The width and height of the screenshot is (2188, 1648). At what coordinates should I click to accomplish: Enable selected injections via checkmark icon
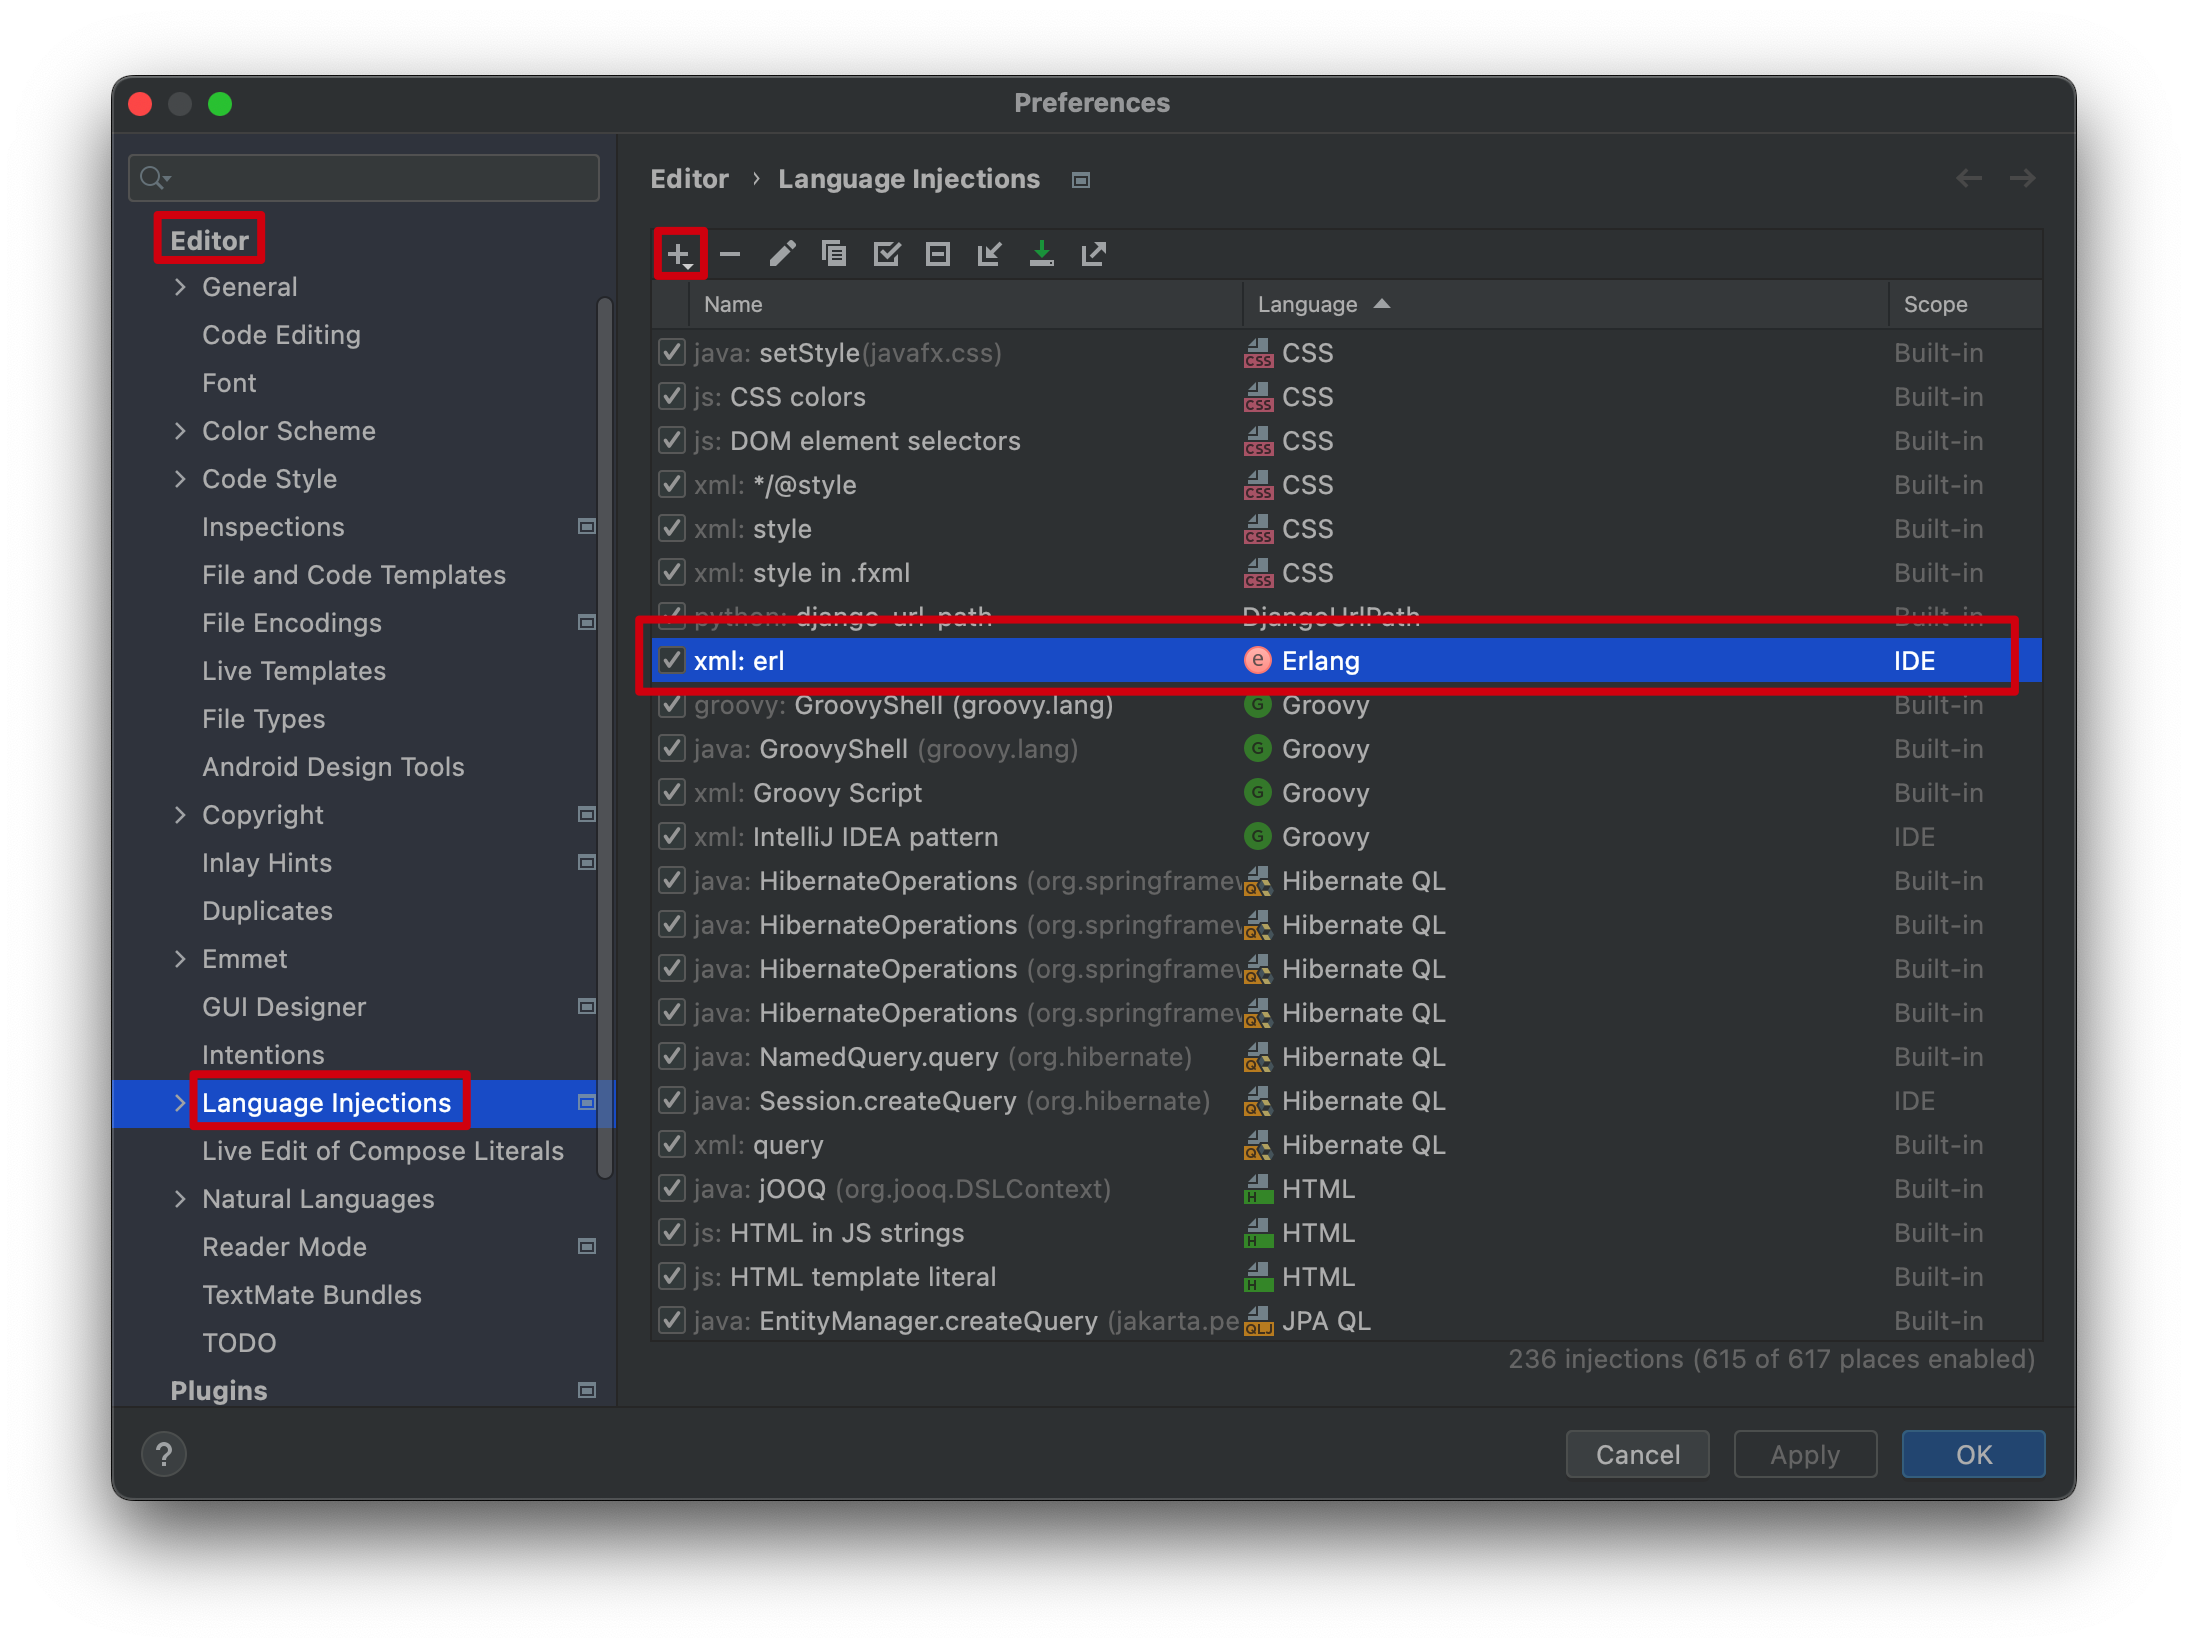[x=887, y=253]
